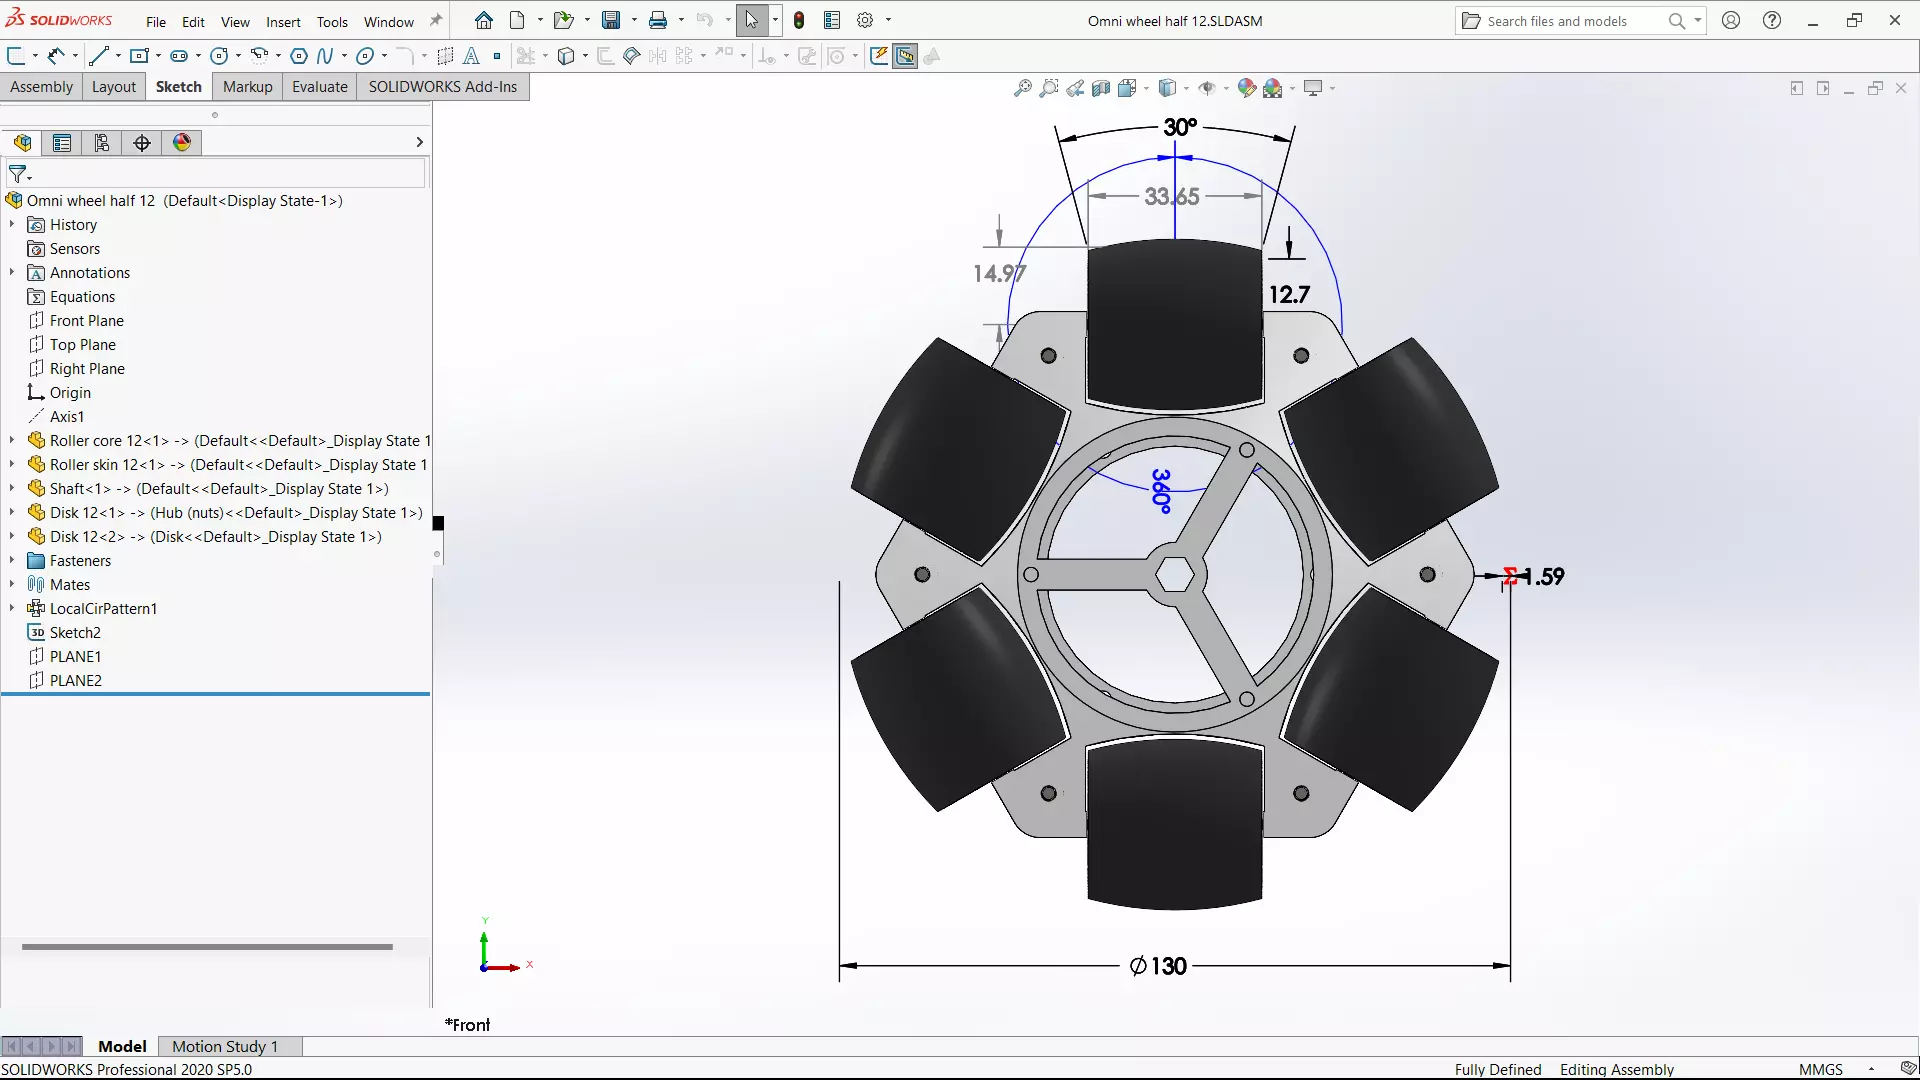Click the feature tree horizontal scrollbar
This screenshot has height=1080, width=1920.
(x=207, y=946)
